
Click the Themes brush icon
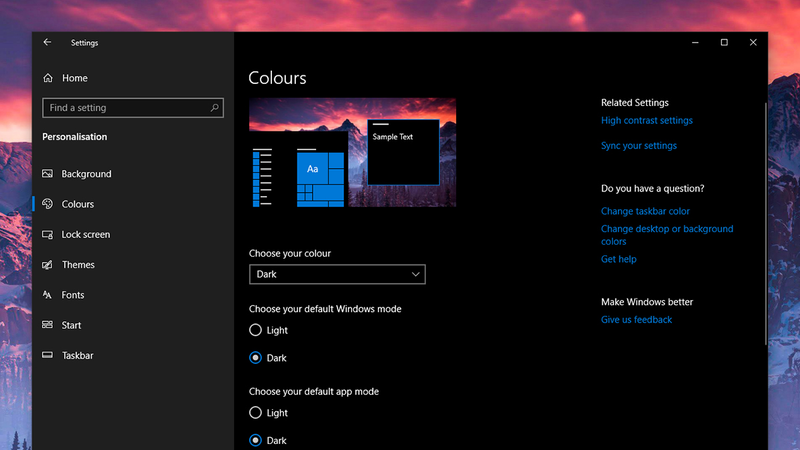pyautogui.click(x=47, y=264)
